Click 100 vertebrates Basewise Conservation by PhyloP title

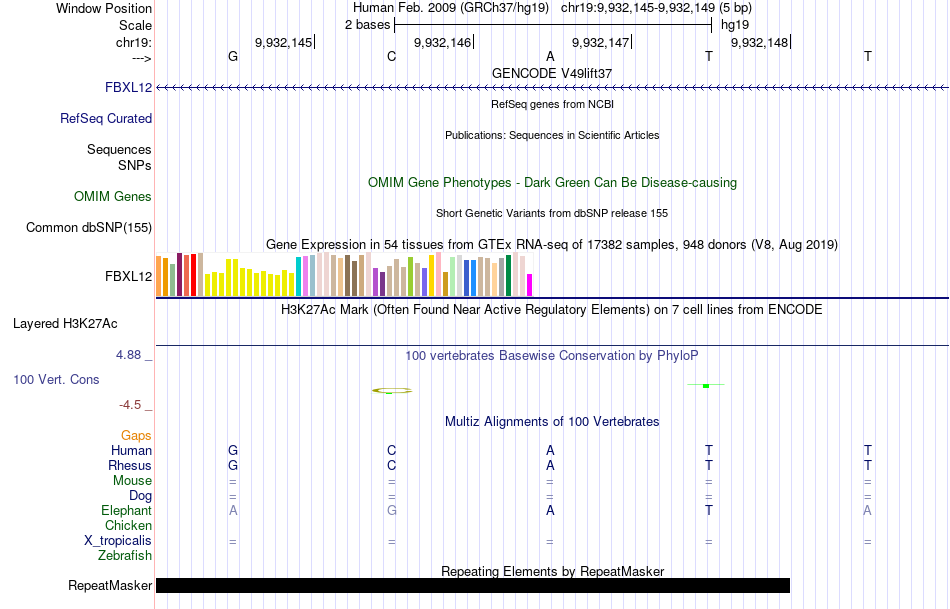[552, 356]
